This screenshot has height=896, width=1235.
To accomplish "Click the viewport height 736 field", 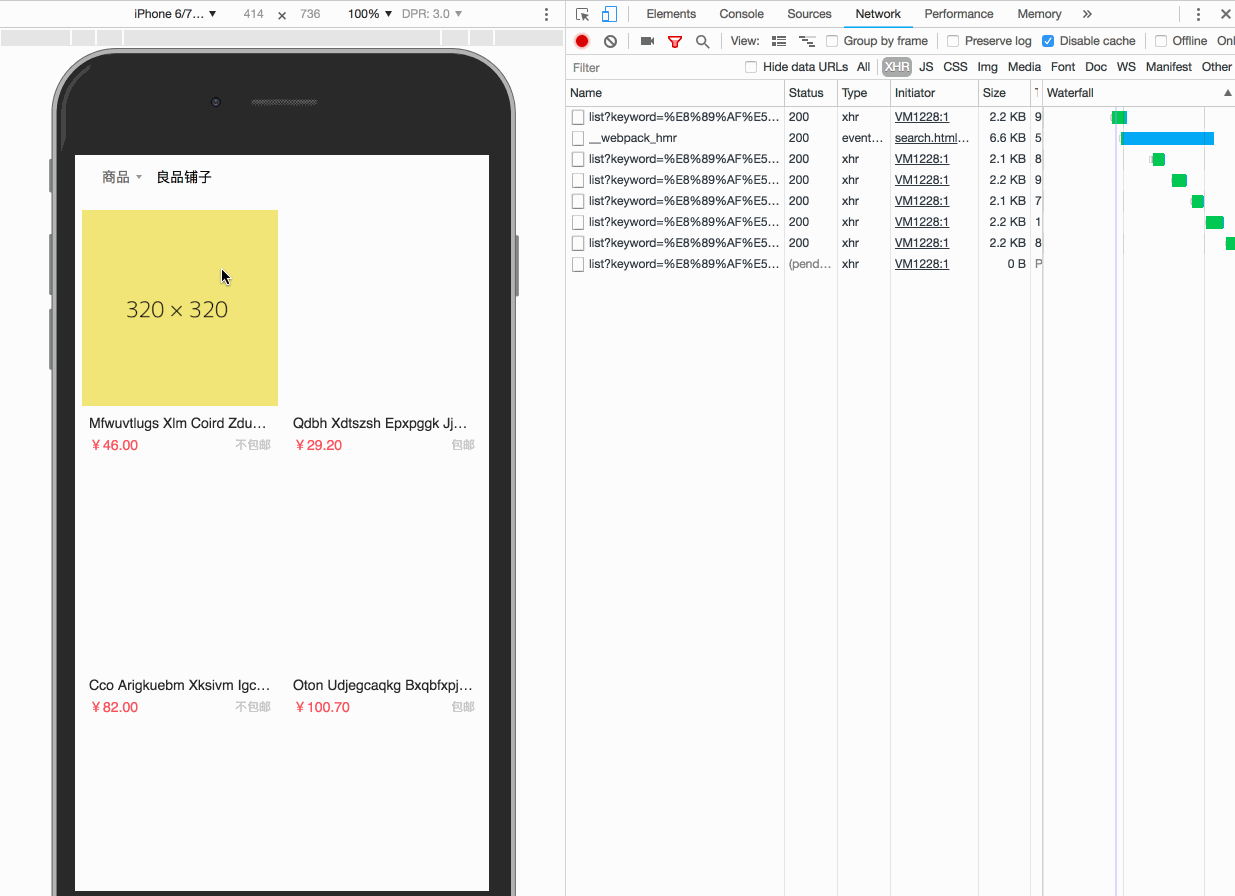I will tap(310, 14).
